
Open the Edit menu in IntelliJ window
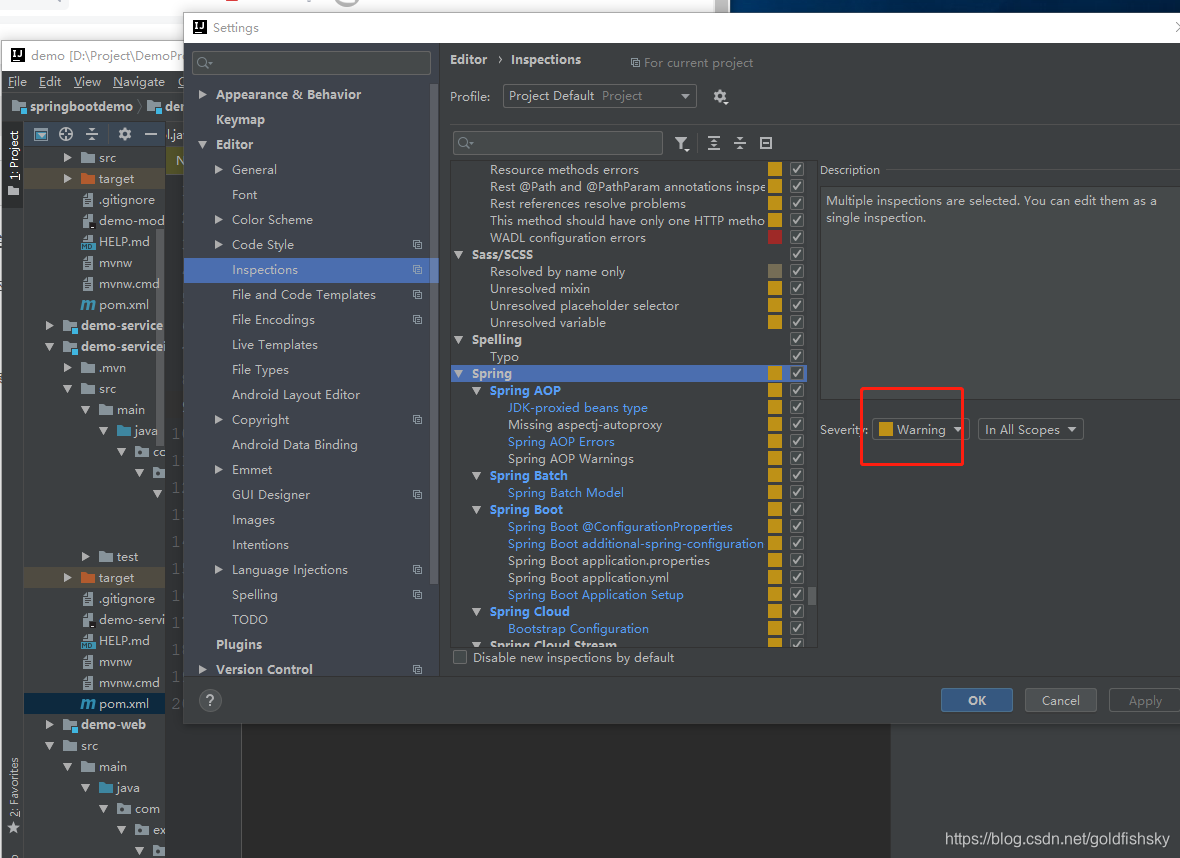tap(50, 81)
